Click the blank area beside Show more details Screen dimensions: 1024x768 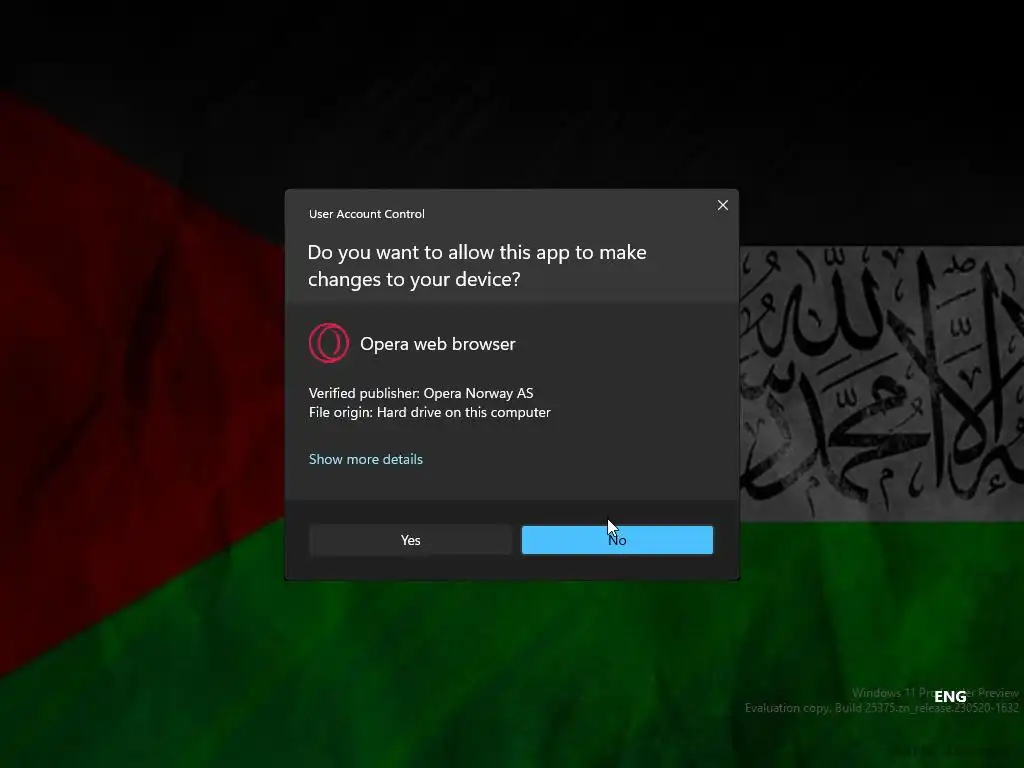(575, 459)
